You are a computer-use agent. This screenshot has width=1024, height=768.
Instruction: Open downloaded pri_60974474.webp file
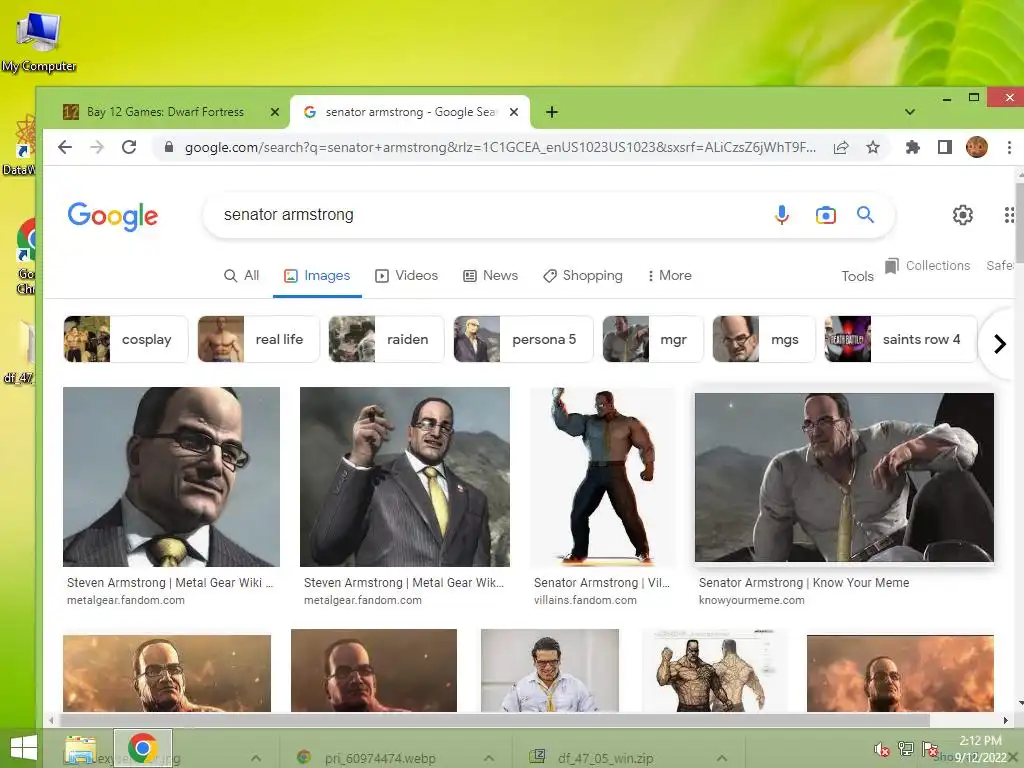[x=380, y=758]
